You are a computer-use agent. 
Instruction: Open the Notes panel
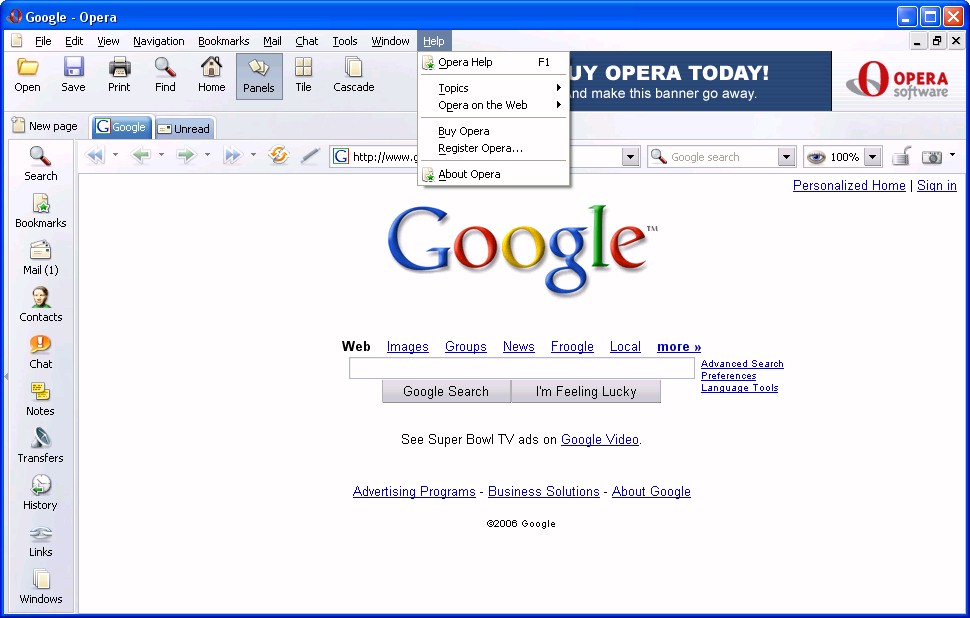click(41, 399)
